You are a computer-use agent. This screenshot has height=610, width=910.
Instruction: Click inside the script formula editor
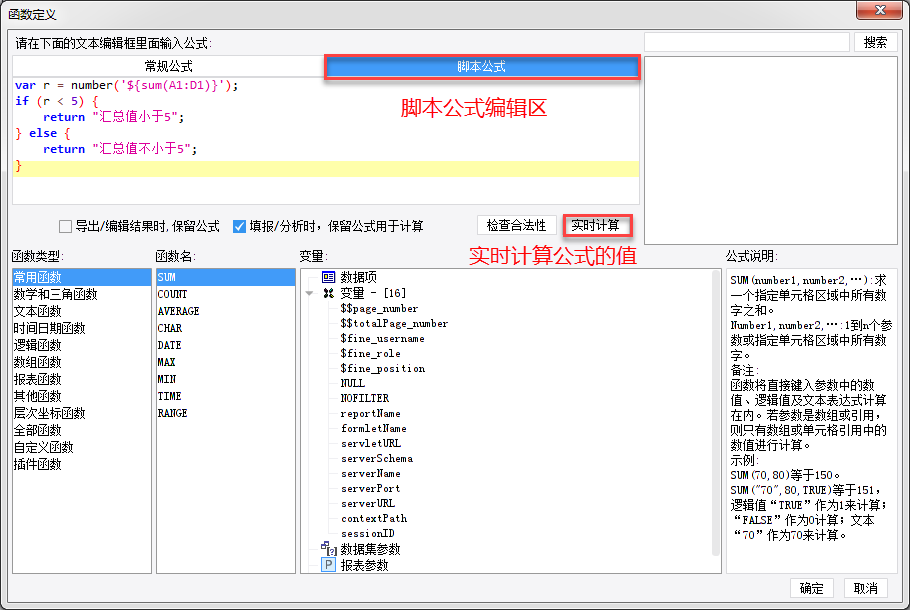(326, 141)
